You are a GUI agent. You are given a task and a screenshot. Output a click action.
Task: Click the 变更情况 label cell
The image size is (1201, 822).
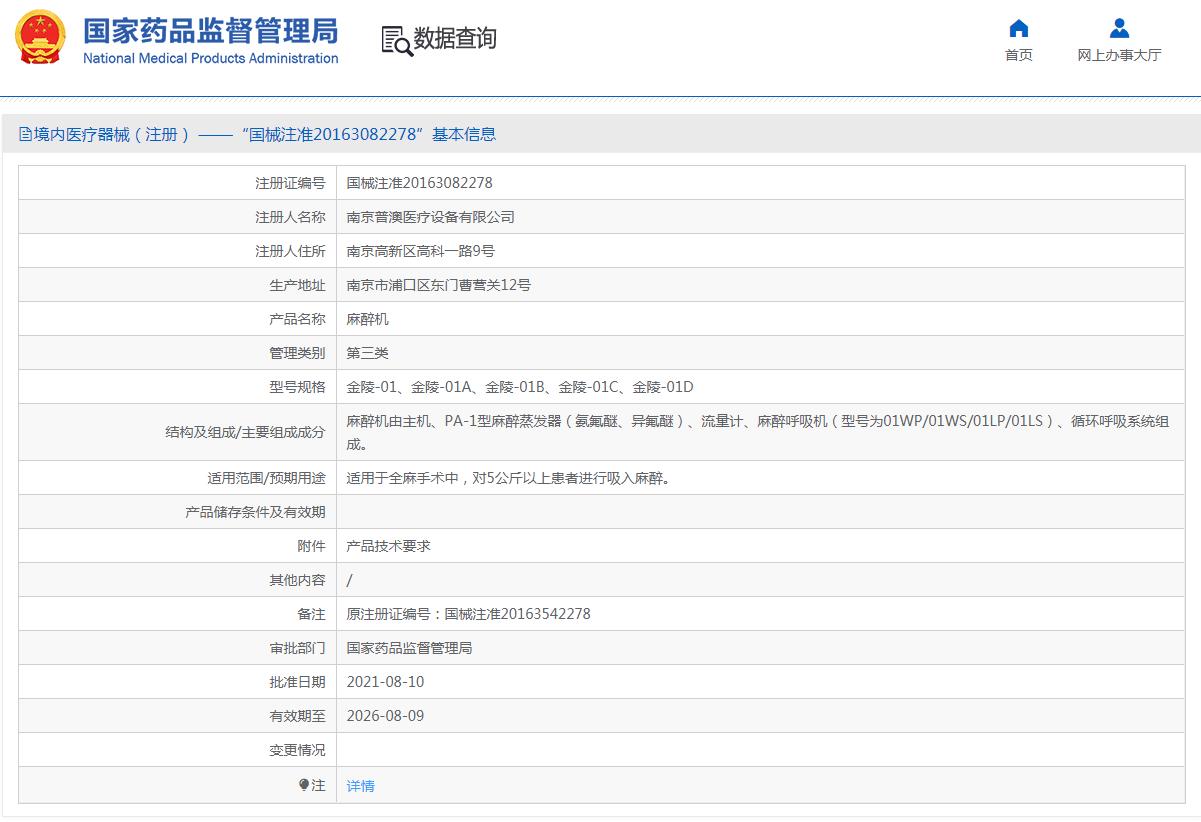178,750
